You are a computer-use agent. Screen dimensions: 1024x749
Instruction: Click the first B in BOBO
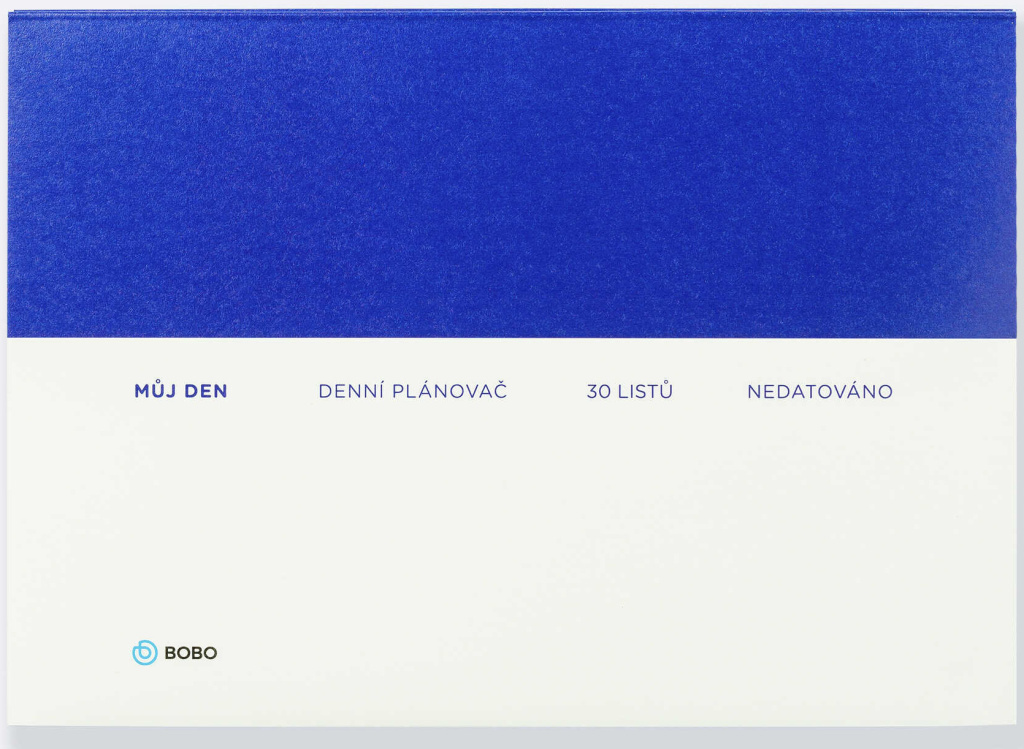tap(169, 653)
